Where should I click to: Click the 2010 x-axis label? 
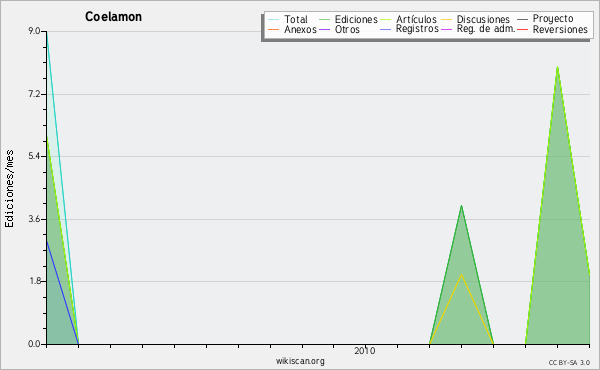[x=365, y=351]
